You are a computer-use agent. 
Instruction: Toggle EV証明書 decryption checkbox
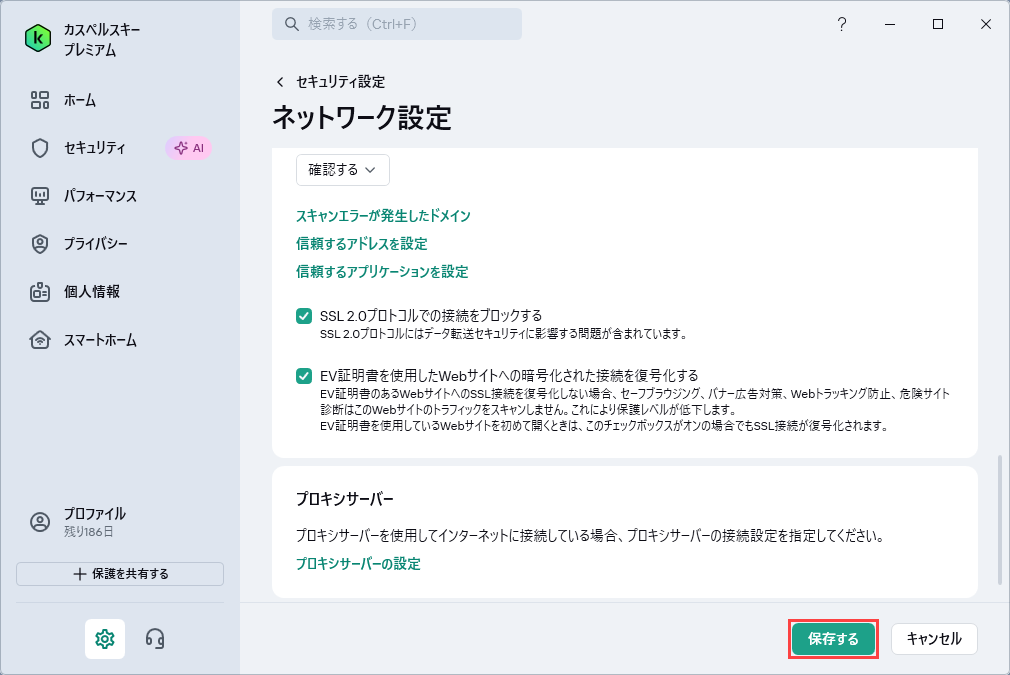coord(304,376)
